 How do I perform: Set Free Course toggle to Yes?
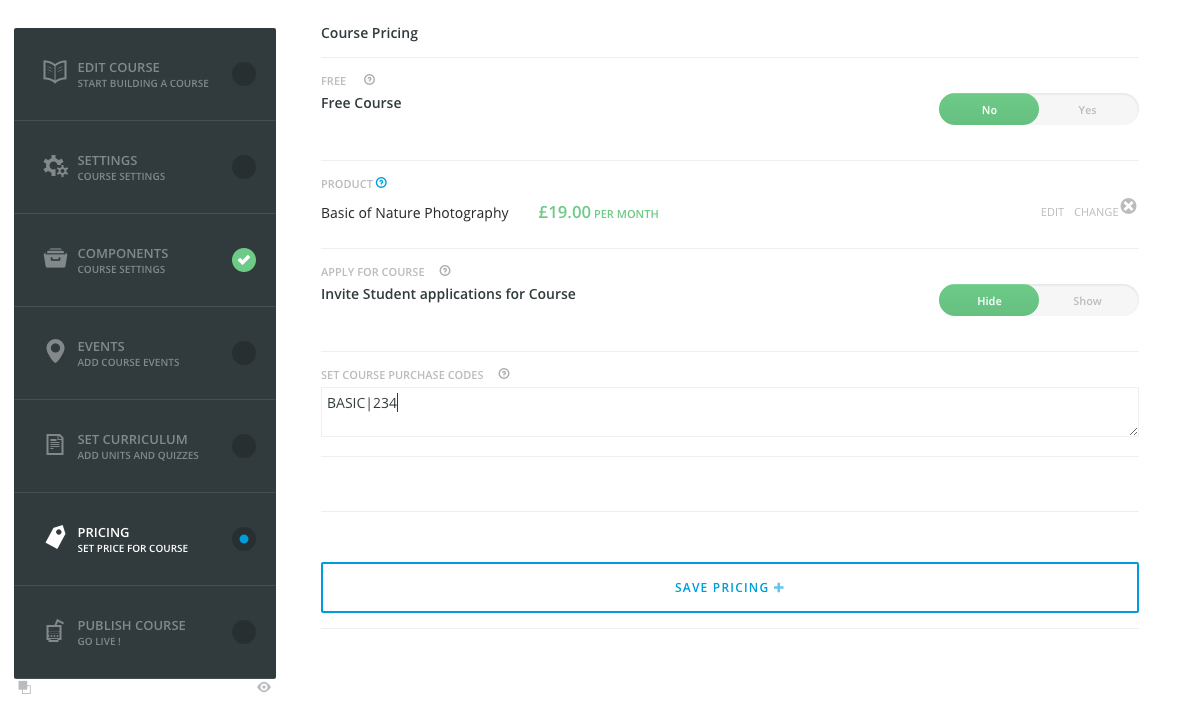pos(1087,110)
